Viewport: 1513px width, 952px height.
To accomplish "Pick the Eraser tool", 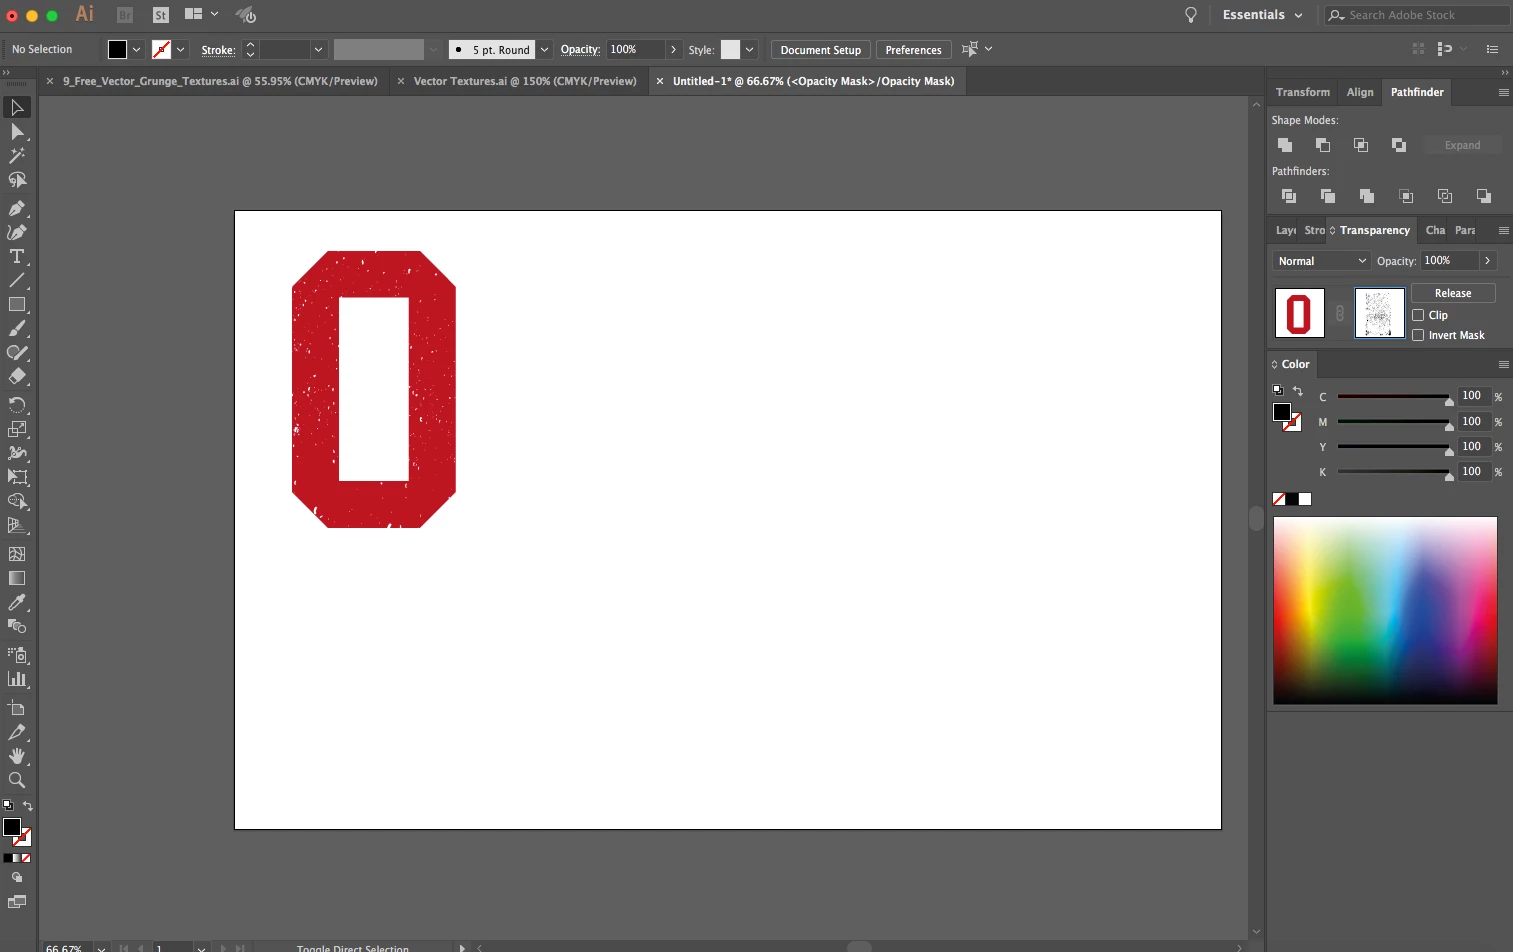I will tap(17, 377).
